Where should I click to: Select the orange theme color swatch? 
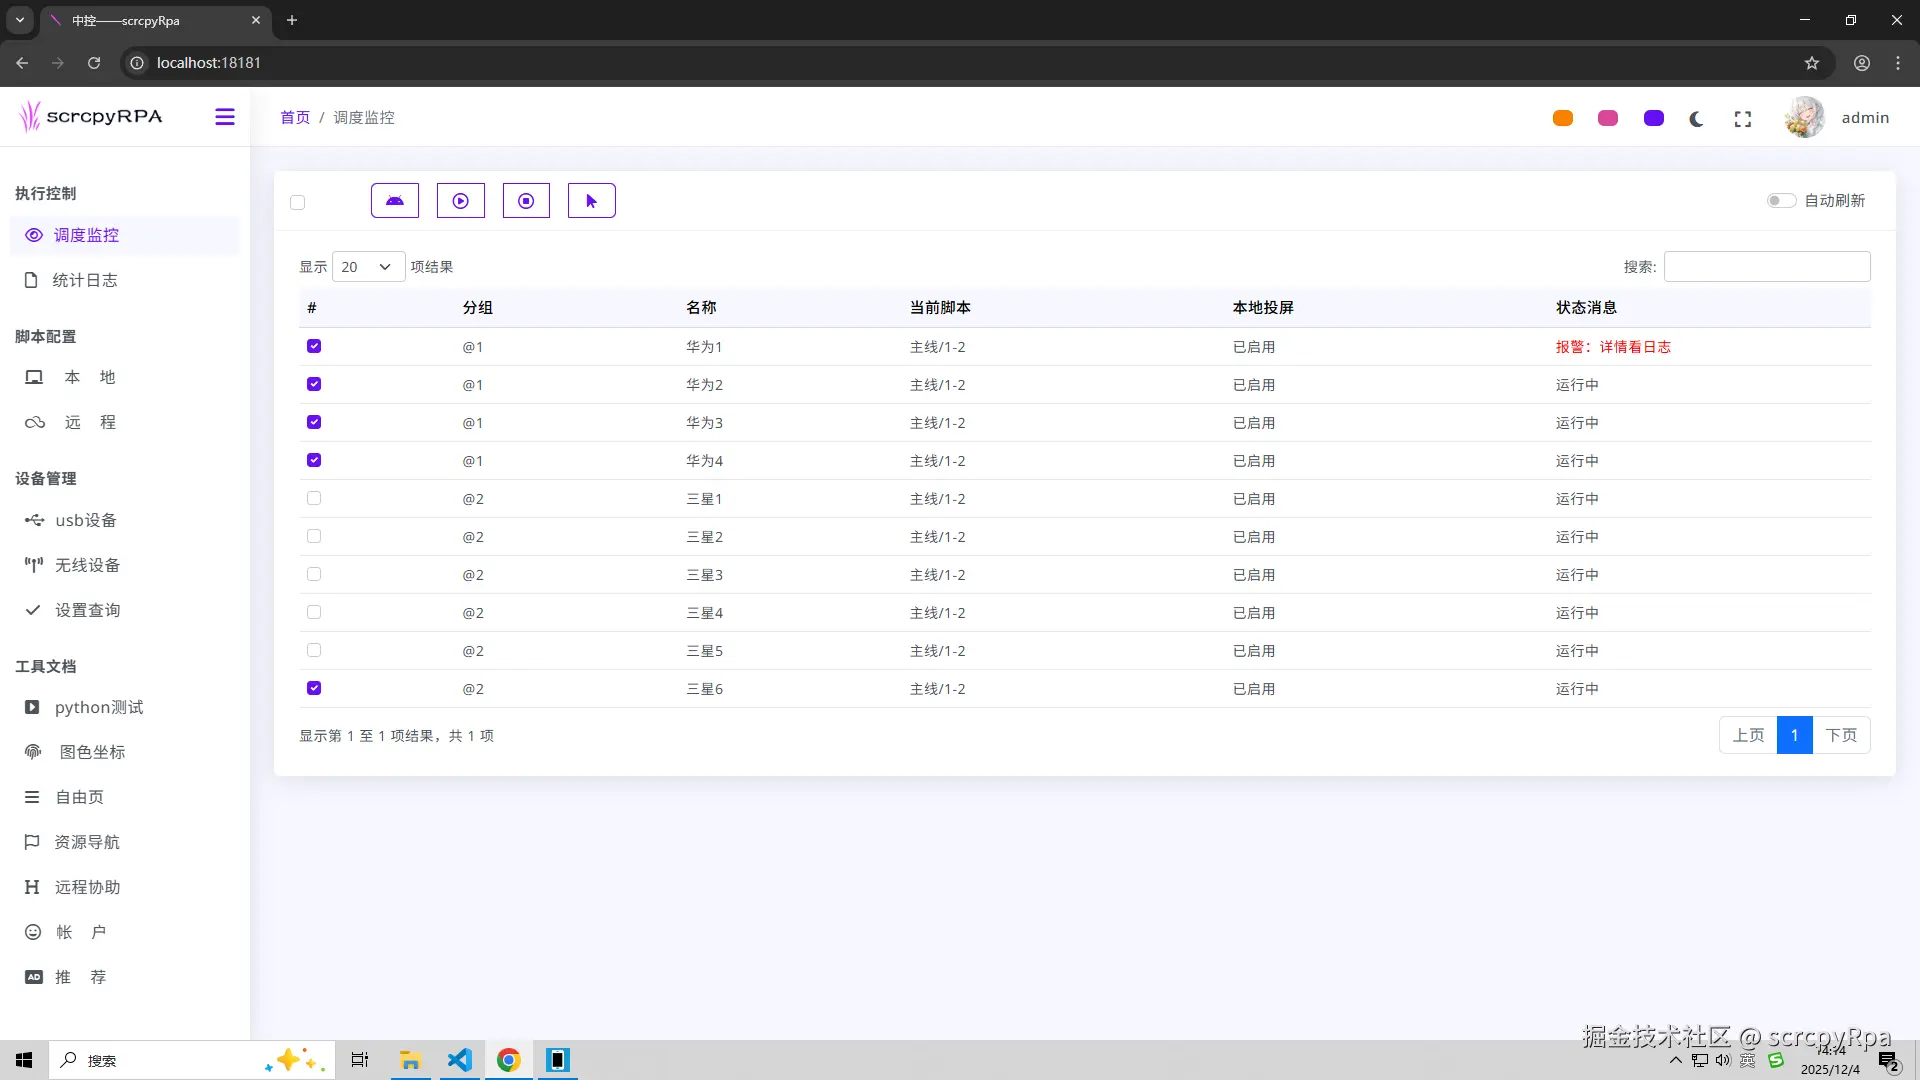click(1563, 118)
